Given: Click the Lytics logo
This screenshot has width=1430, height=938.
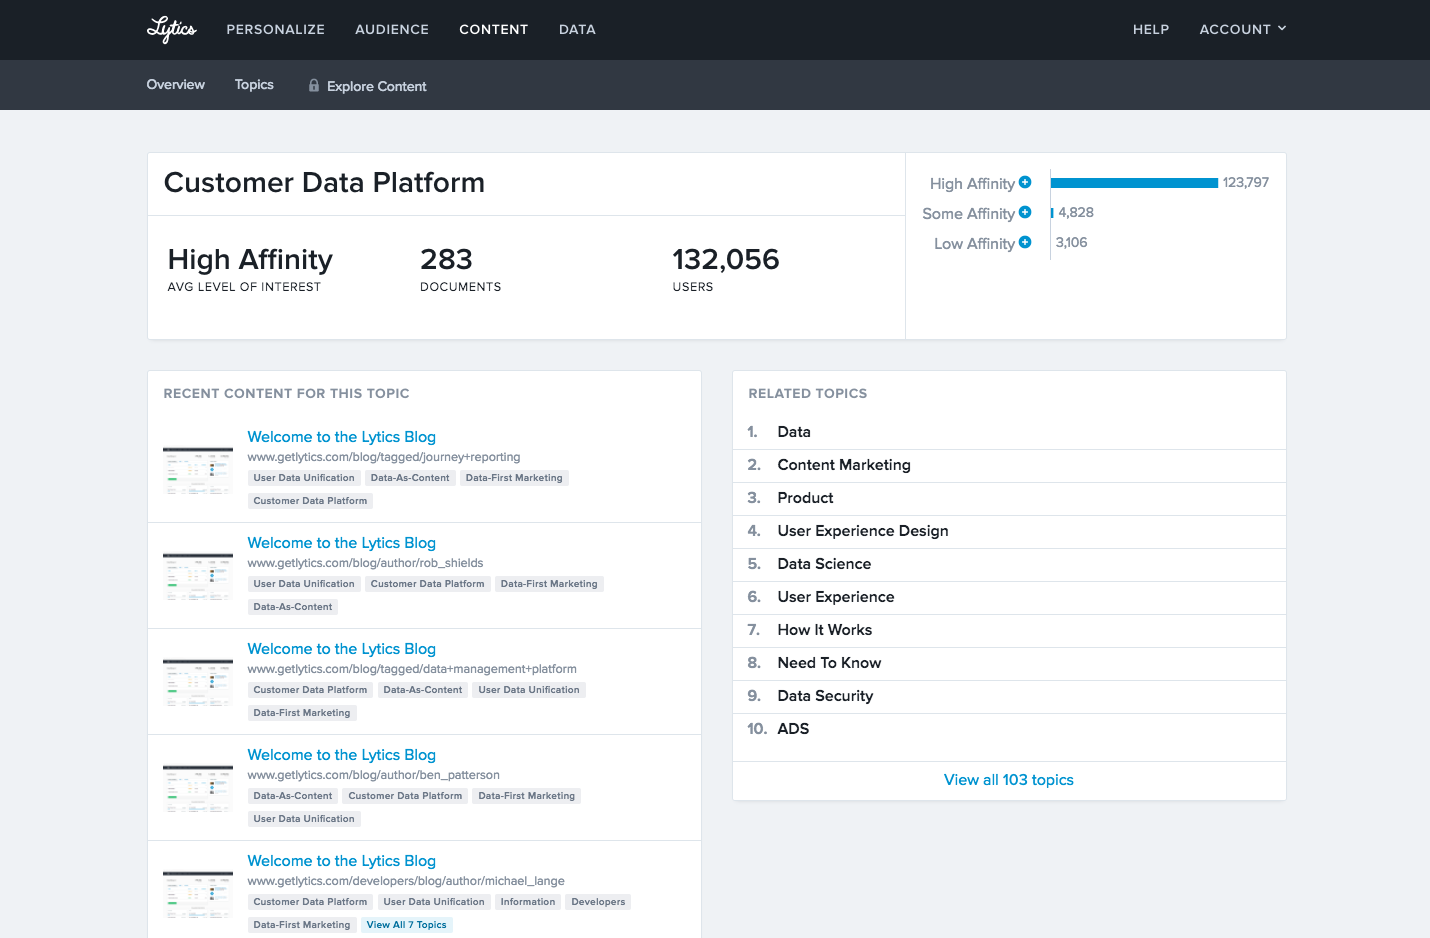Looking at the screenshot, I should (x=171, y=29).
